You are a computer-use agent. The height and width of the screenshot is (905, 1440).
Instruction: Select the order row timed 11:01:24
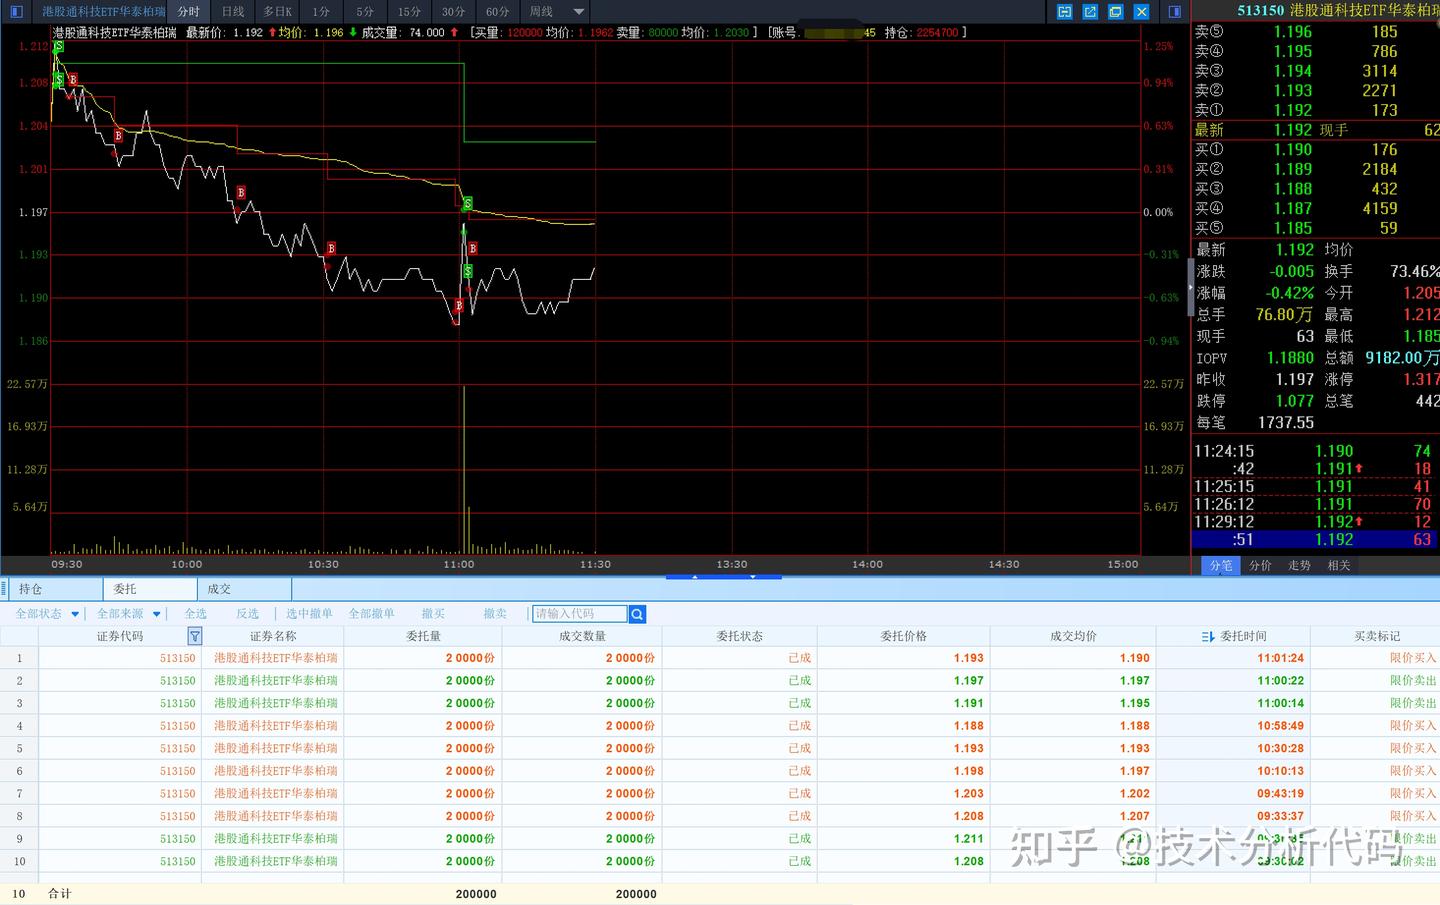point(720,658)
